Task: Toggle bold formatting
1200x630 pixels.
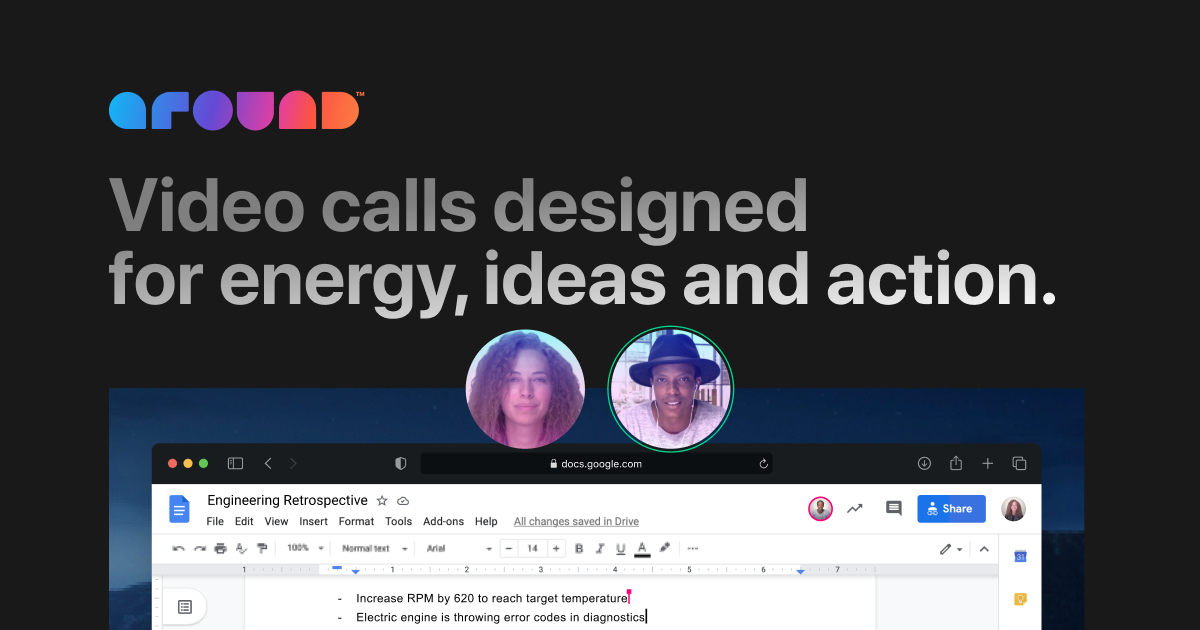Action: point(579,548)
